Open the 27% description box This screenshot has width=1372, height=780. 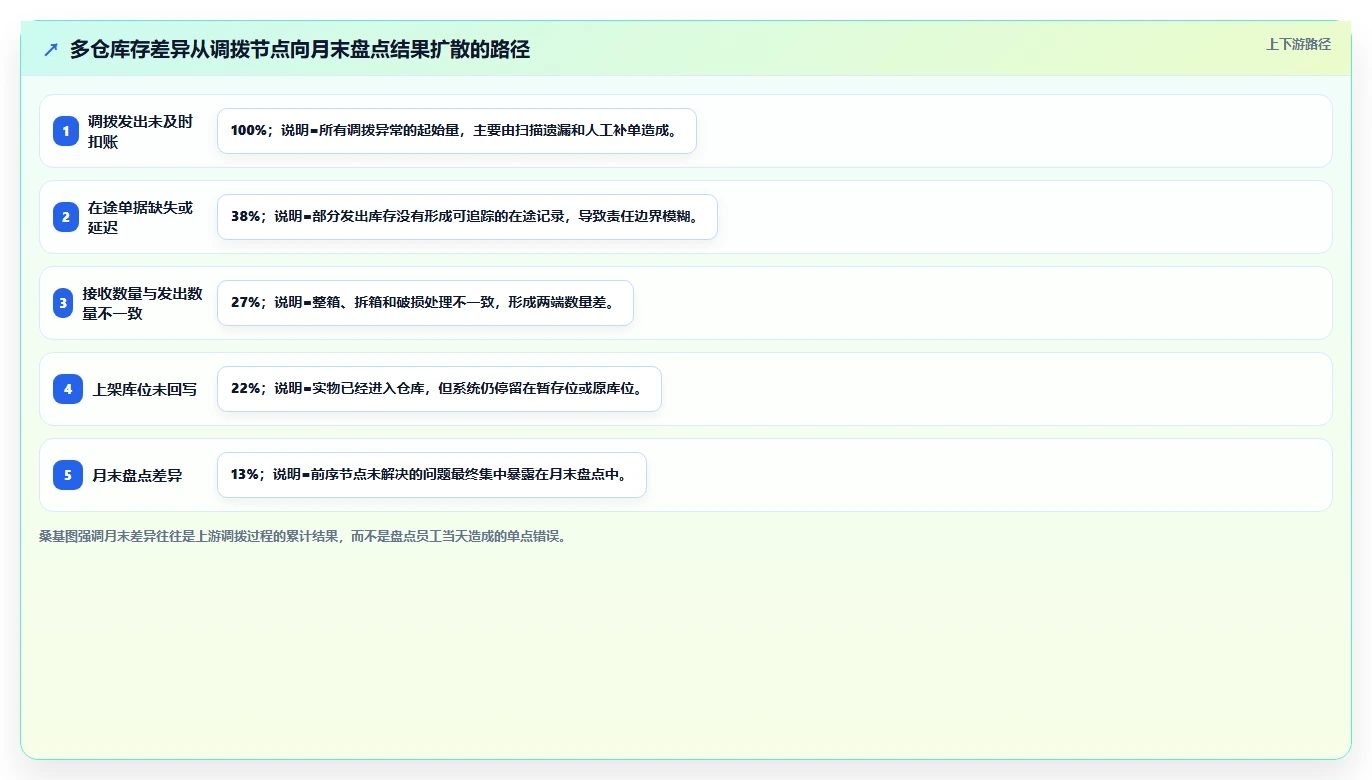point(425,303)
